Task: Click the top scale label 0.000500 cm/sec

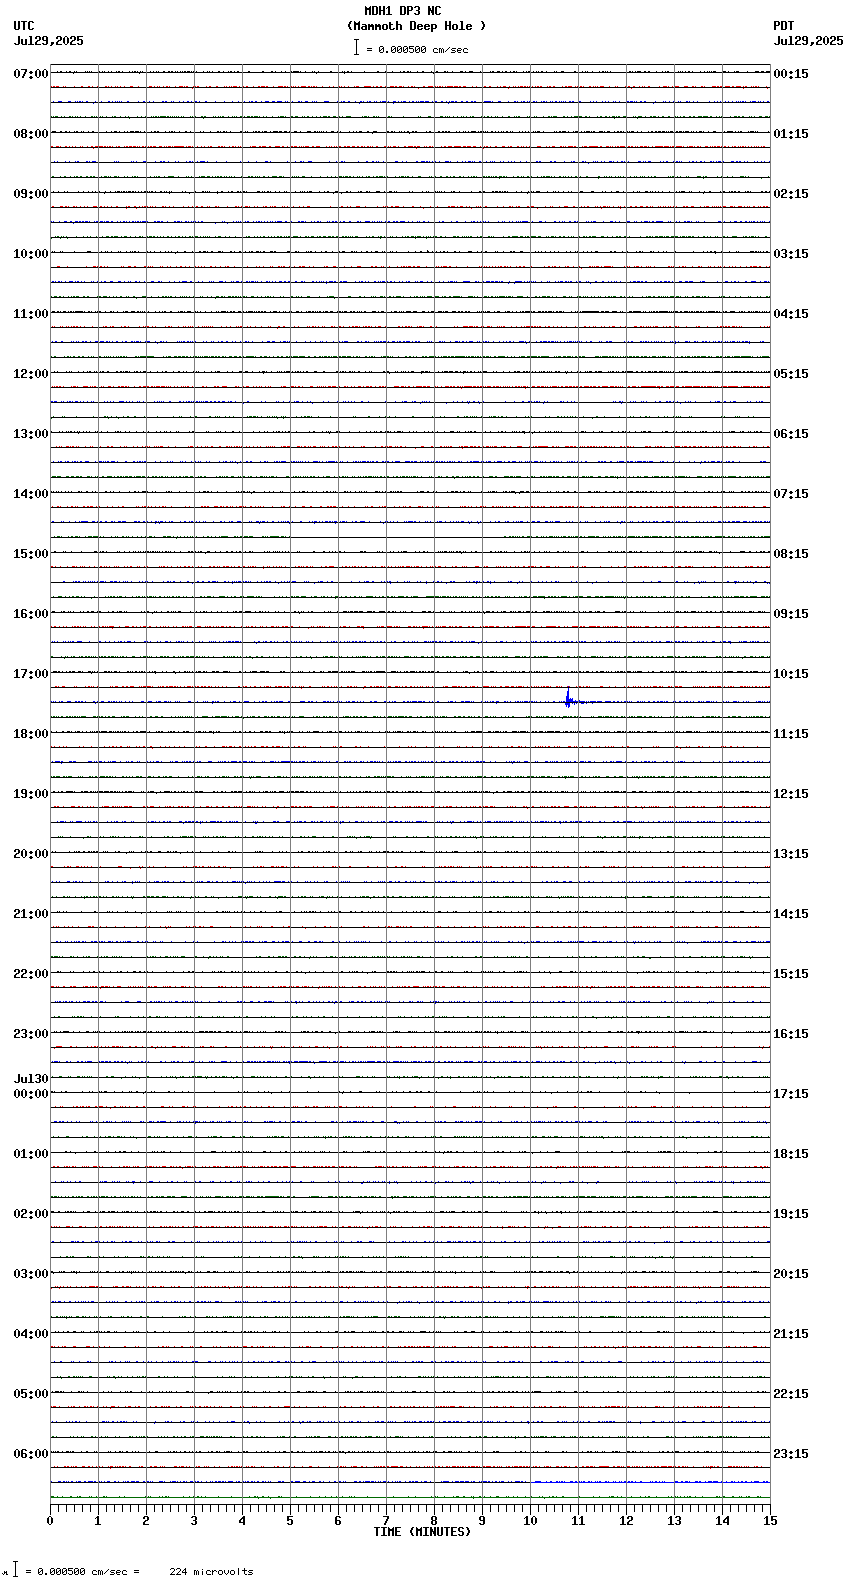Action: coord(423,49)
